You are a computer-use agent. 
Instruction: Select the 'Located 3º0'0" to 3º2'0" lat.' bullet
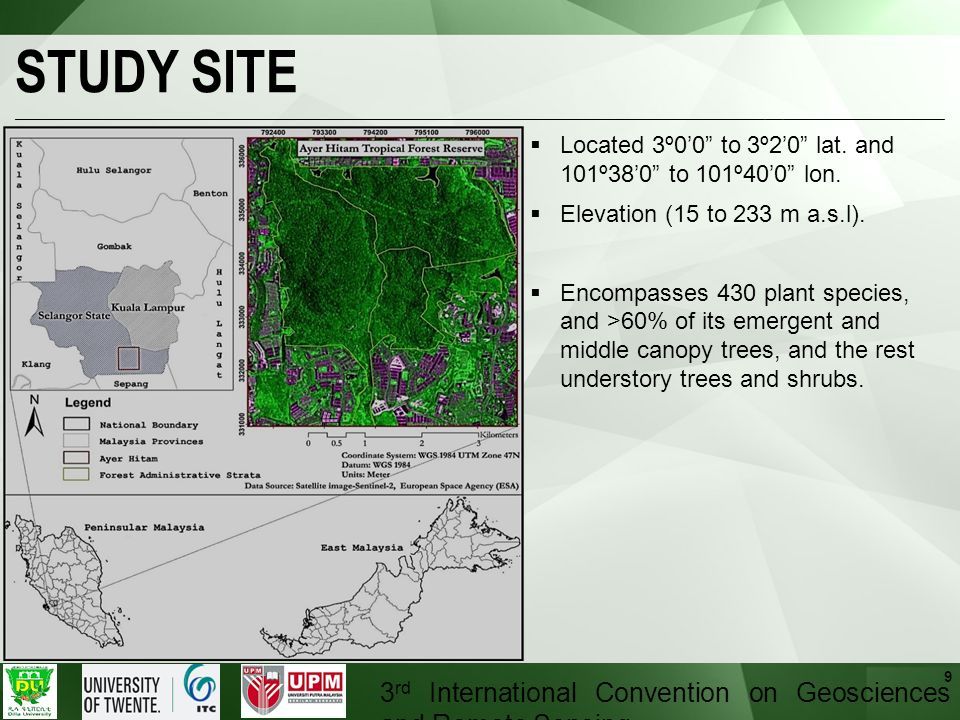(727, 159)
